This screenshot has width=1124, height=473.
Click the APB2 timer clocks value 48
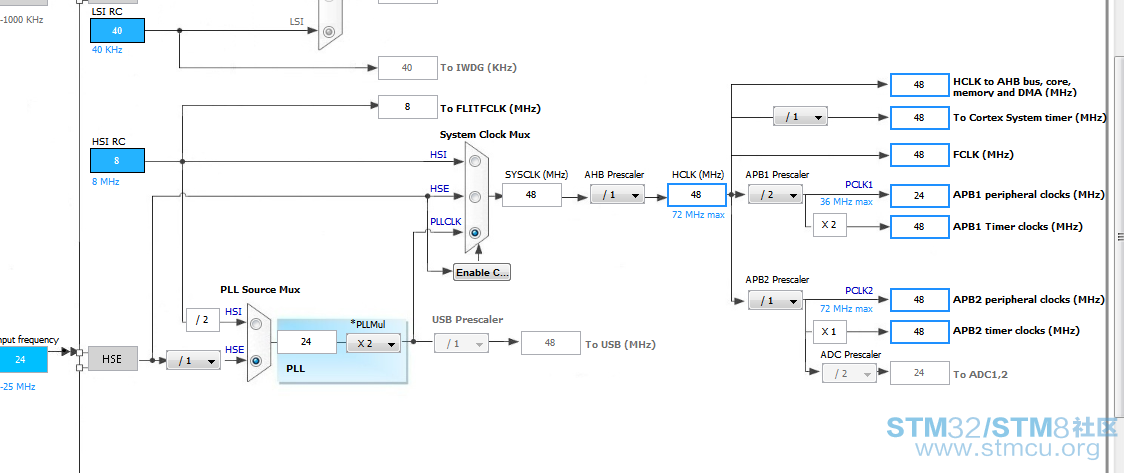coord(919,331)
